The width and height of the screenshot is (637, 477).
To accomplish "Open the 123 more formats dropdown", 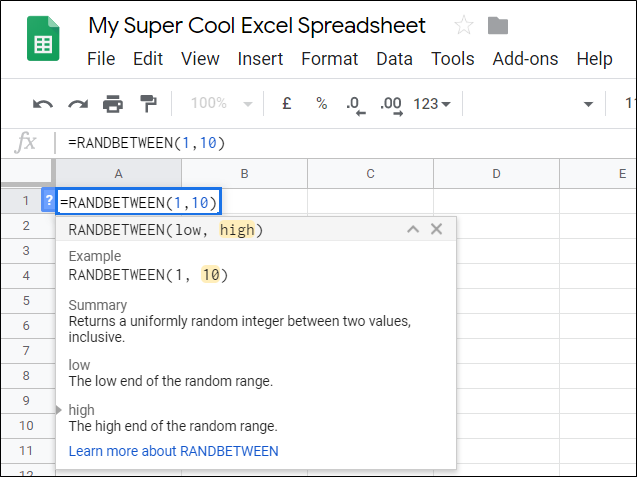I will point(432,103).
